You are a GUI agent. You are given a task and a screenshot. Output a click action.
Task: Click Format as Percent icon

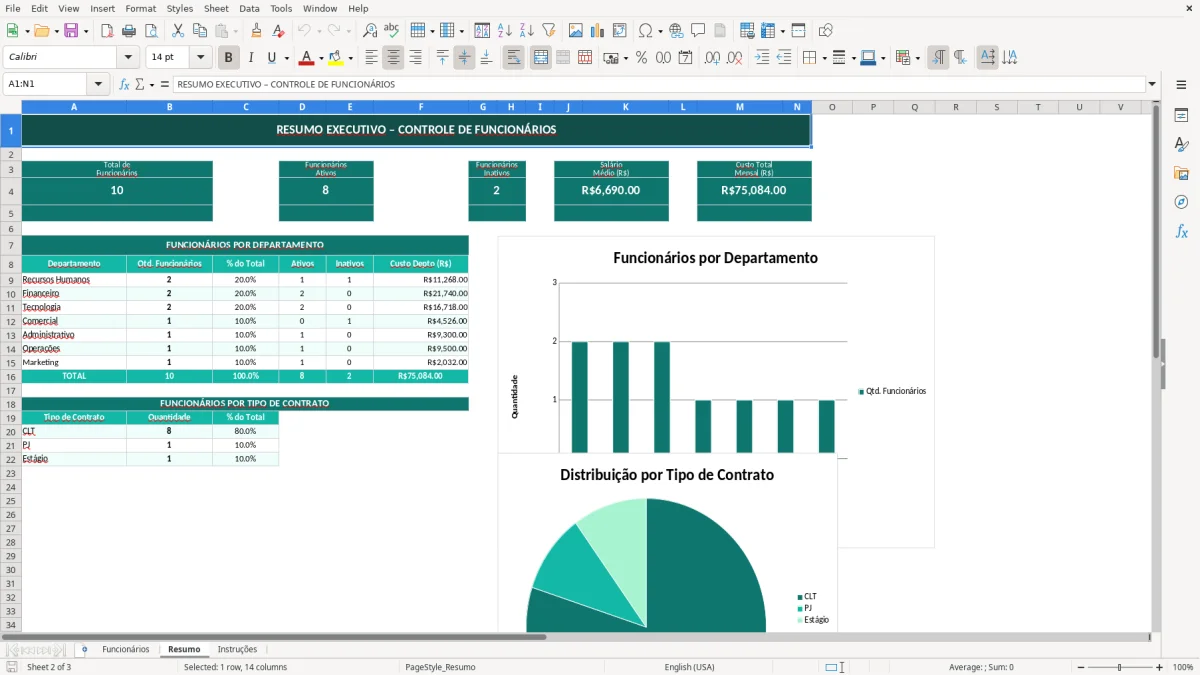coord(642,58)
